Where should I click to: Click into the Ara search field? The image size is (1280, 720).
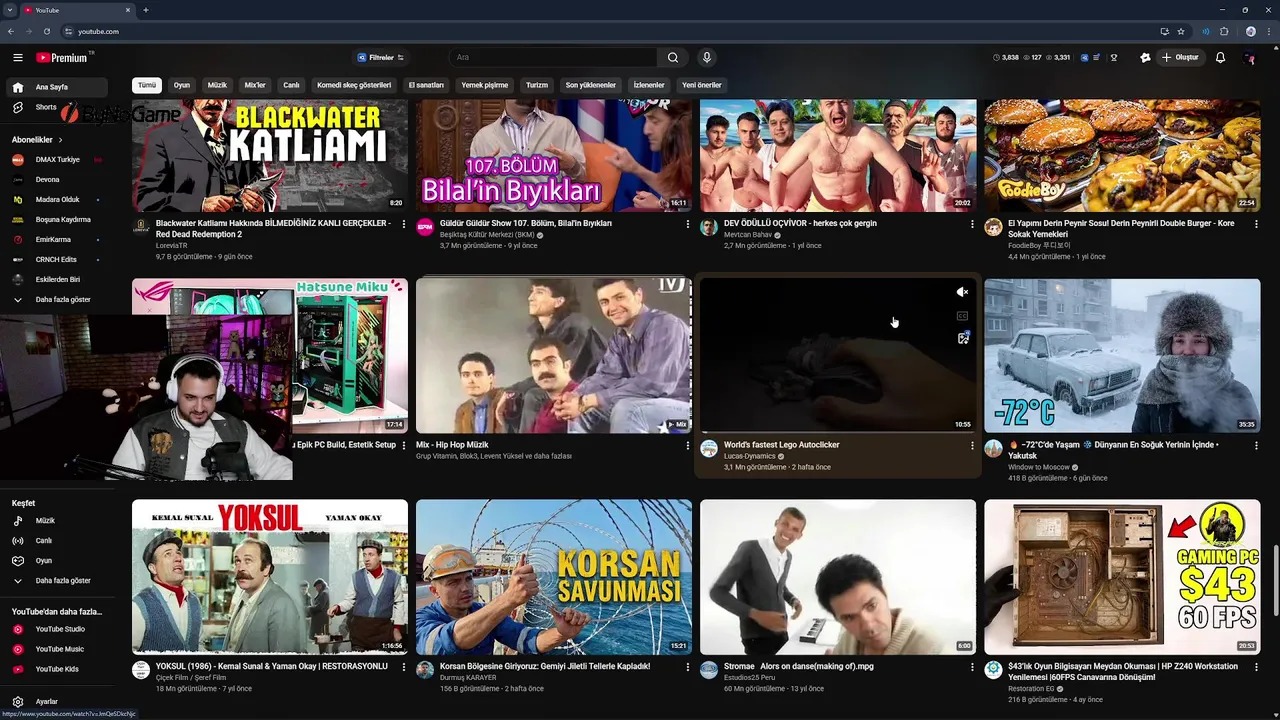point(553,58)
